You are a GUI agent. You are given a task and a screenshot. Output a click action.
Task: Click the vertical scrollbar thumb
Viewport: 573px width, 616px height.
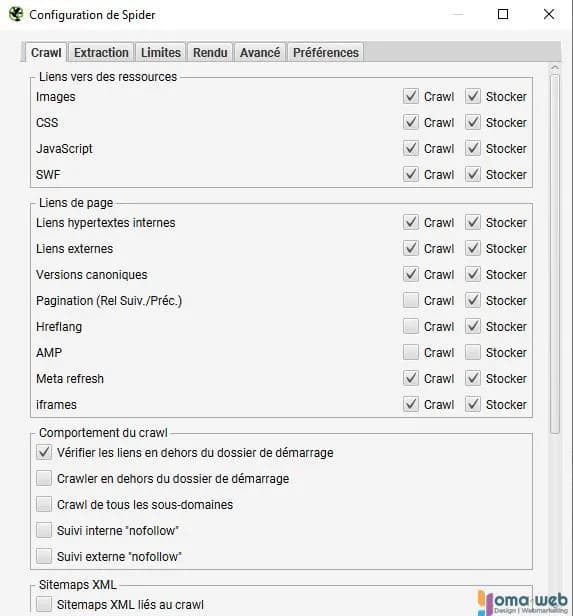tap(555, 254)
